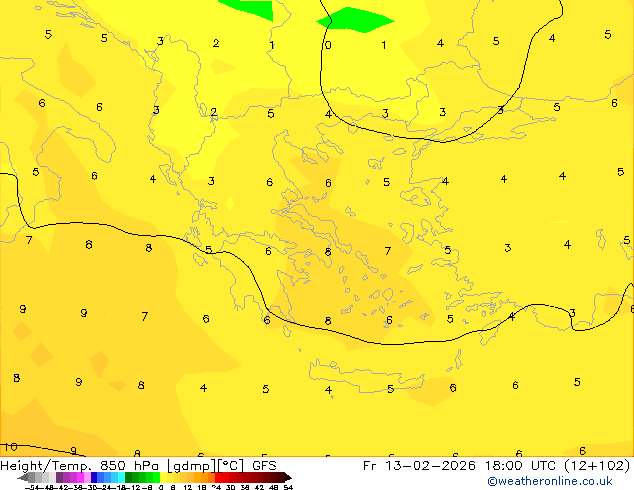Click the "Height/Temp. 850 hPa" map title
Image resolution: width=634 pixels, height=490 pixels.
pos(79,466)
